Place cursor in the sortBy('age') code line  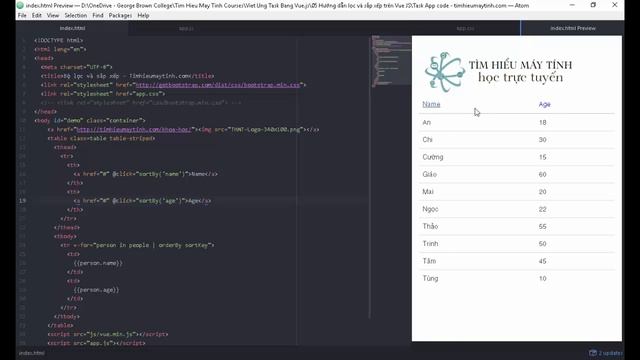142,200
